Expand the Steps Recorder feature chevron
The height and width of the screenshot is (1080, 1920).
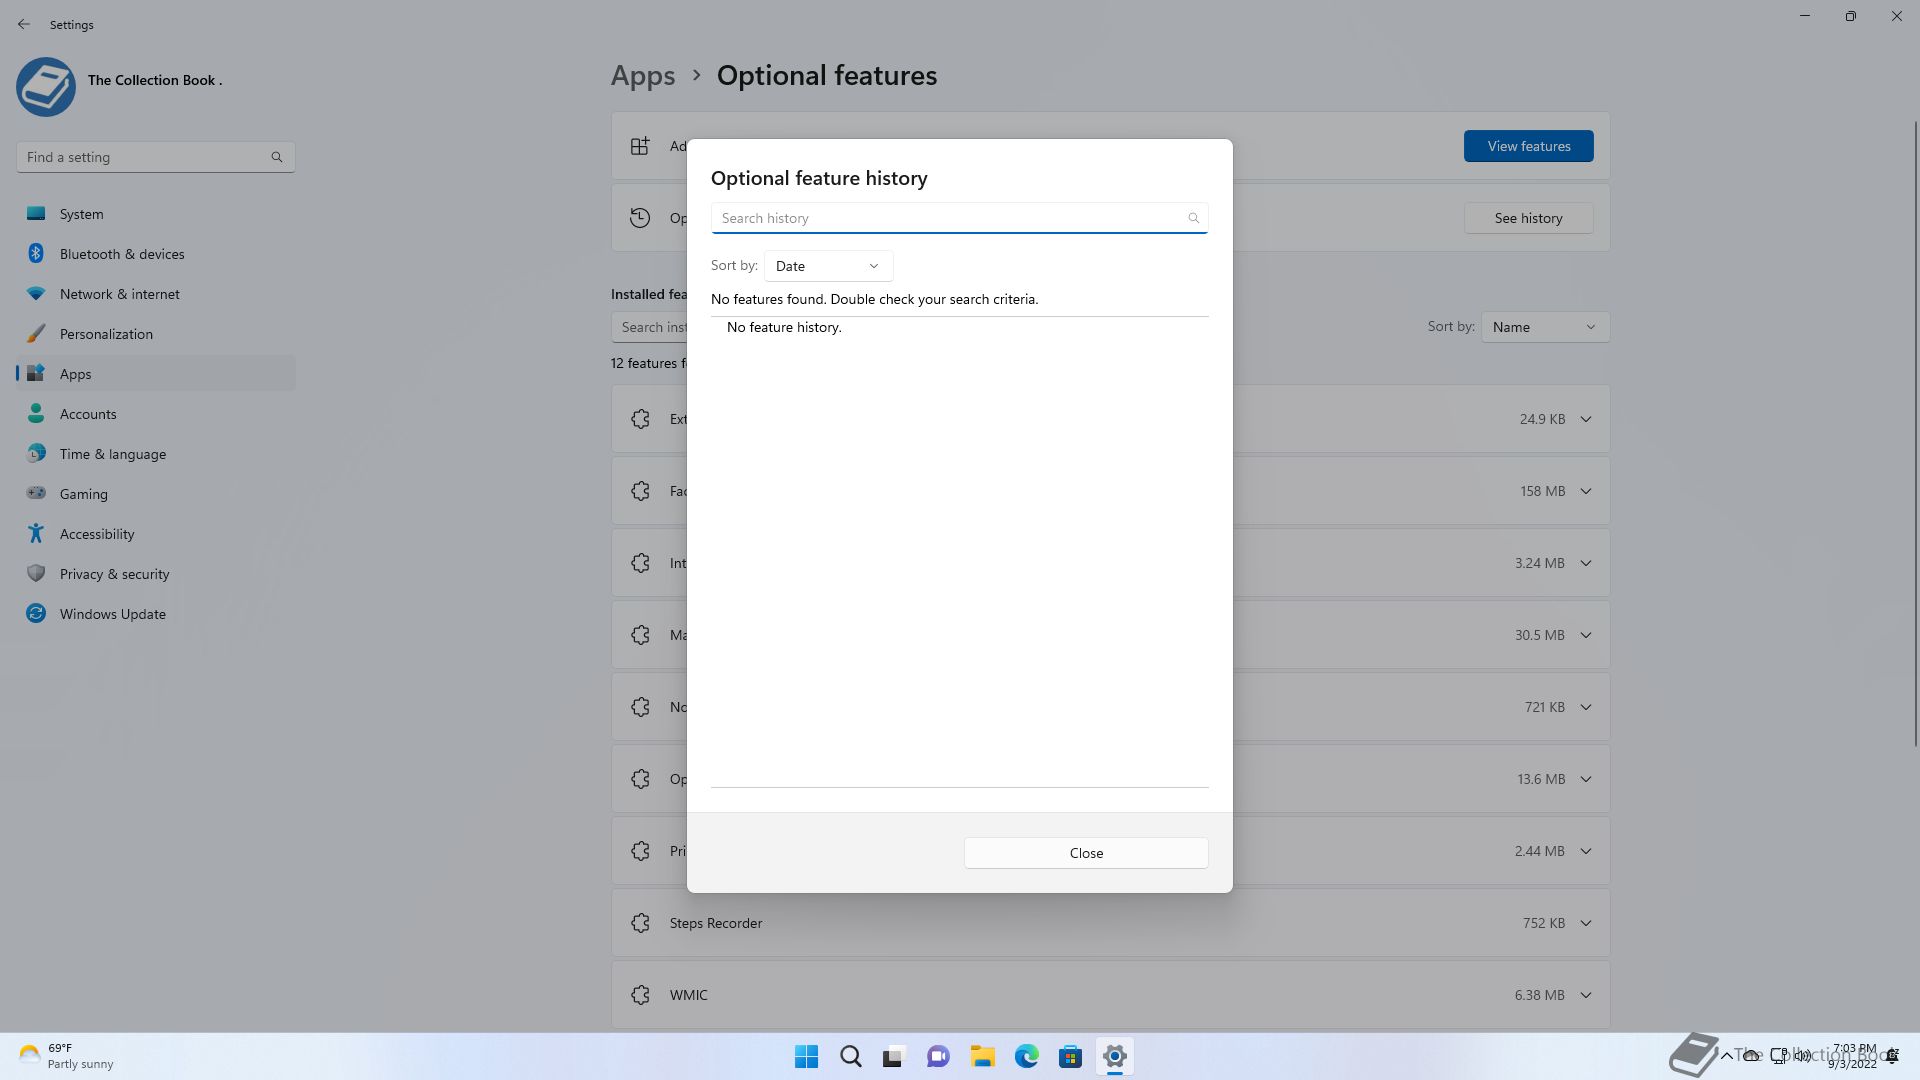[1585, 923]
